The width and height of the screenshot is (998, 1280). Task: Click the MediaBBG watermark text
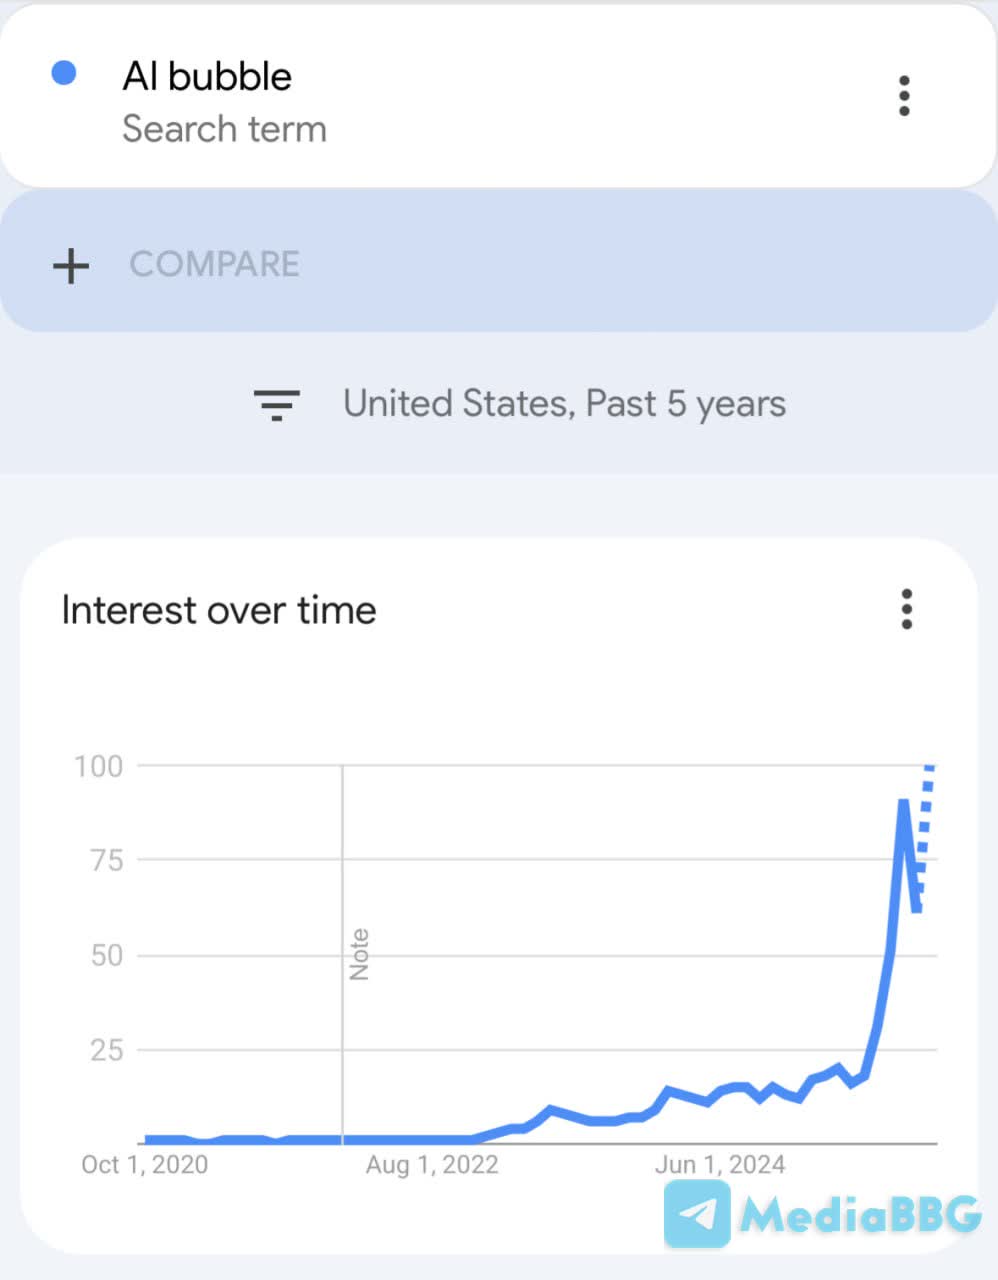click(x=860, y=1215)
